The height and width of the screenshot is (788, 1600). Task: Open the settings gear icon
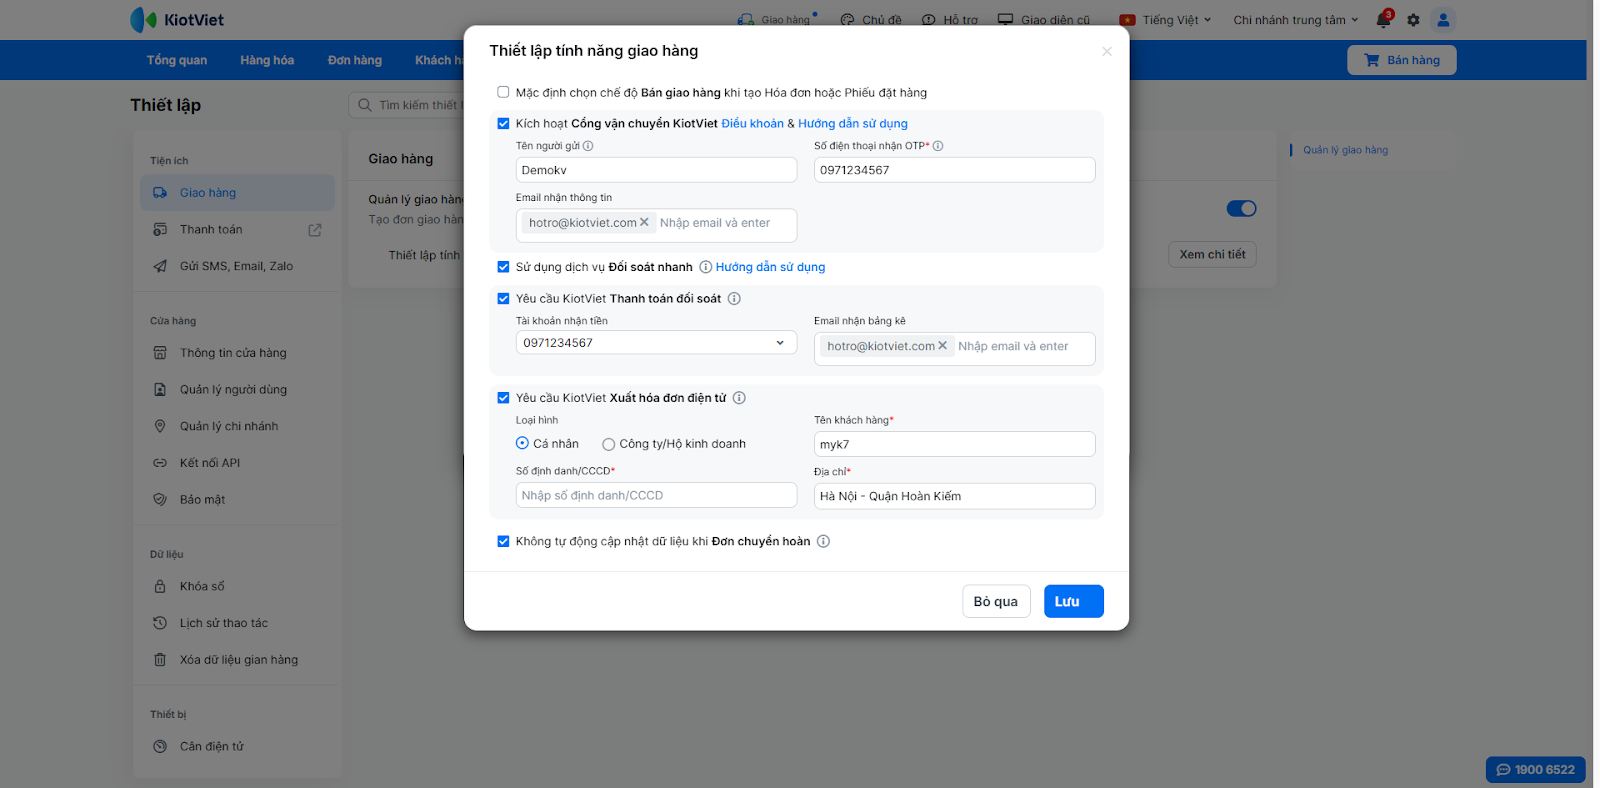click(1413, 20)
